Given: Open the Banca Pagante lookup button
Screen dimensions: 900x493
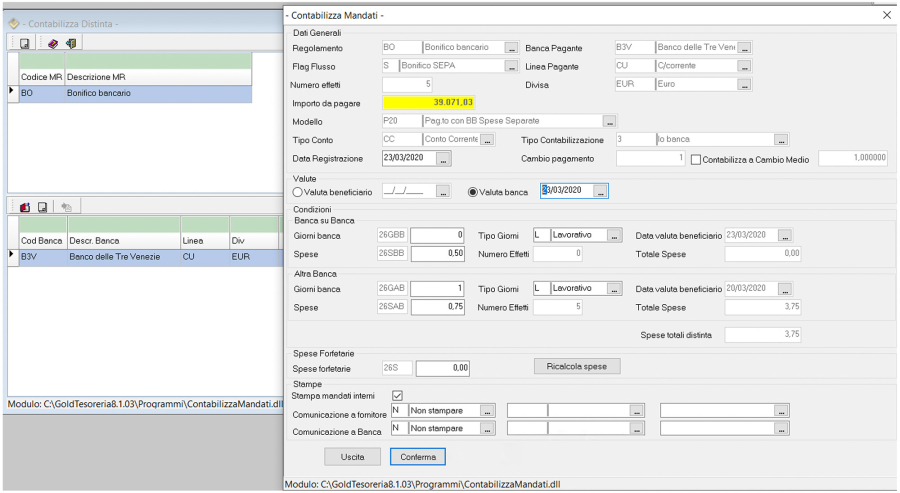Looking at the screenshot, I should [744, 48].
